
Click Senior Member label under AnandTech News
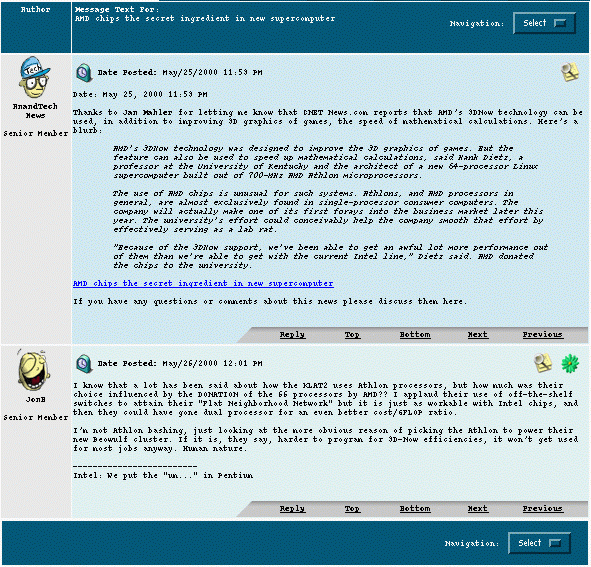(35, 133)
